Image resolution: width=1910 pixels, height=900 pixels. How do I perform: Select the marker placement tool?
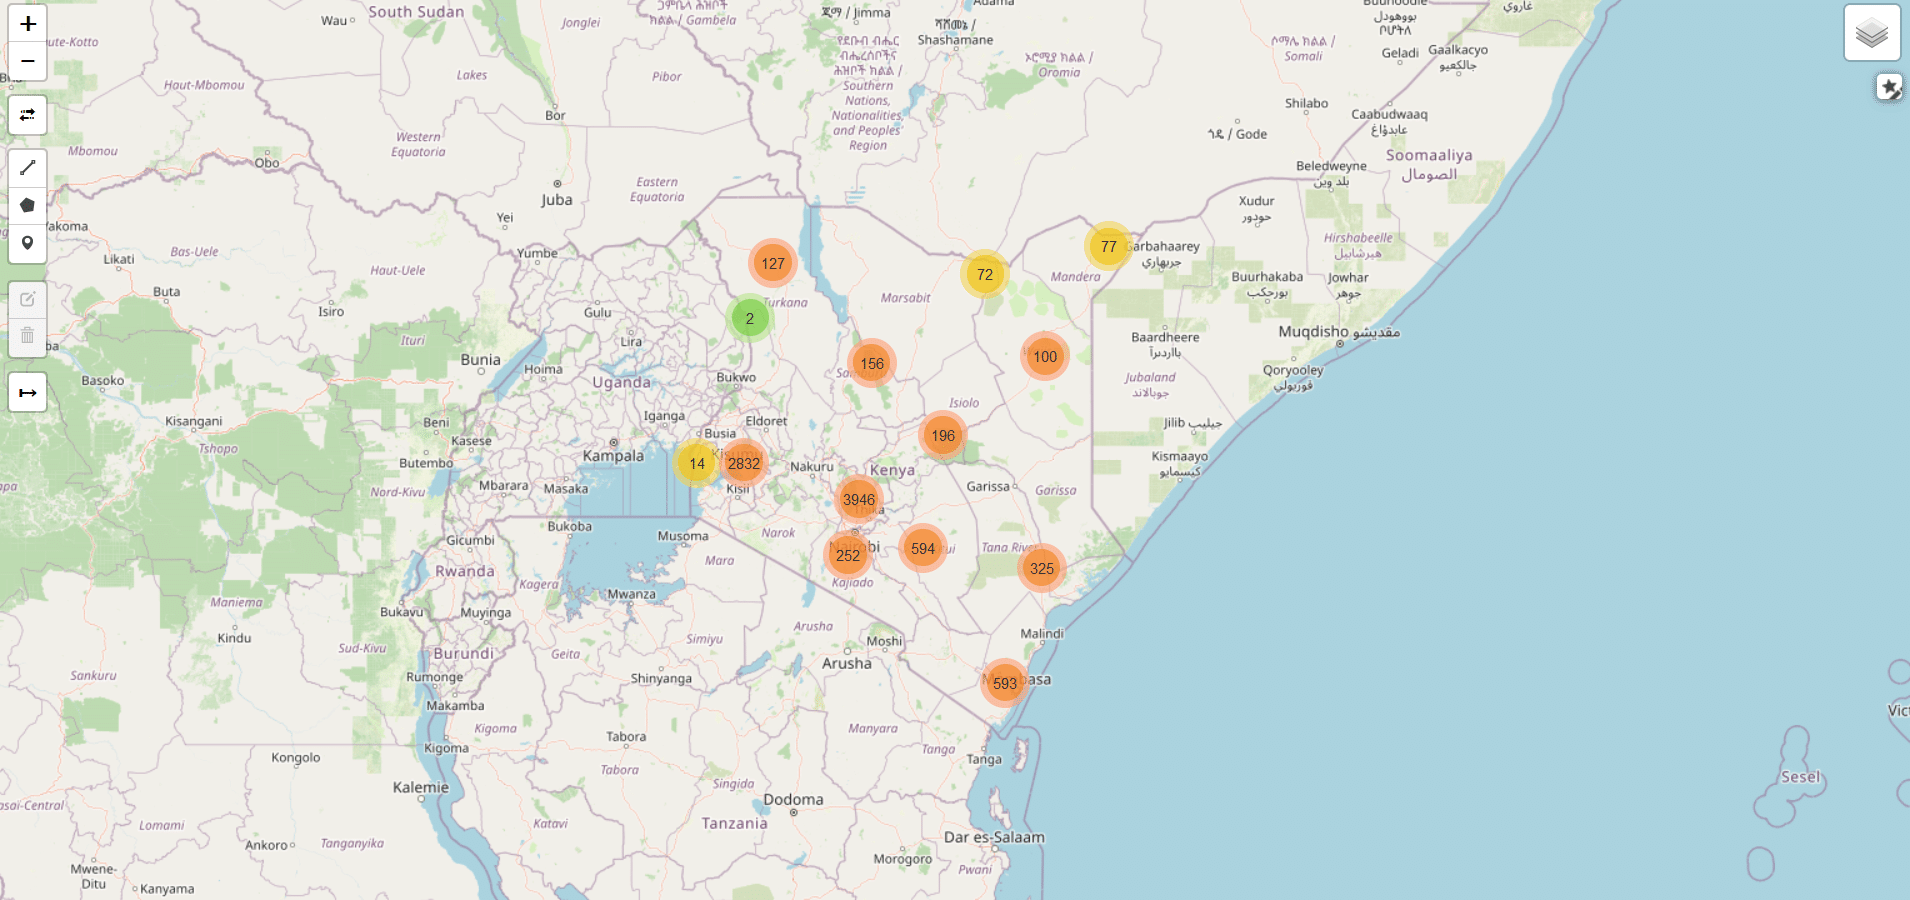[27, 243]
